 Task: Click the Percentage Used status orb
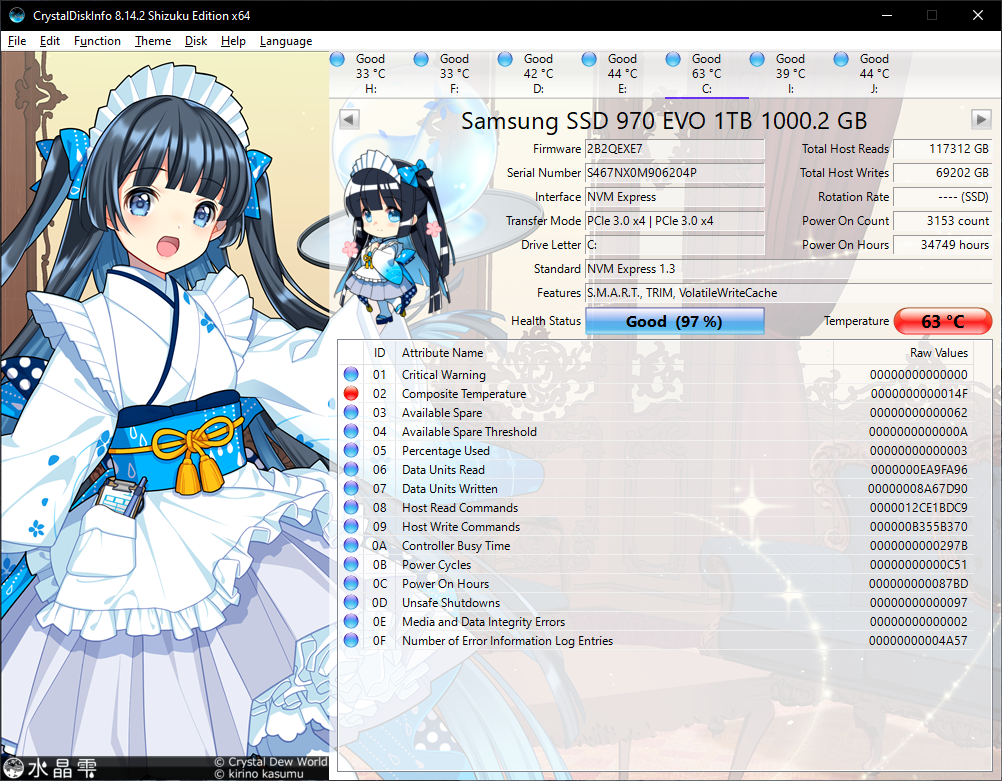tap(351, 450)
